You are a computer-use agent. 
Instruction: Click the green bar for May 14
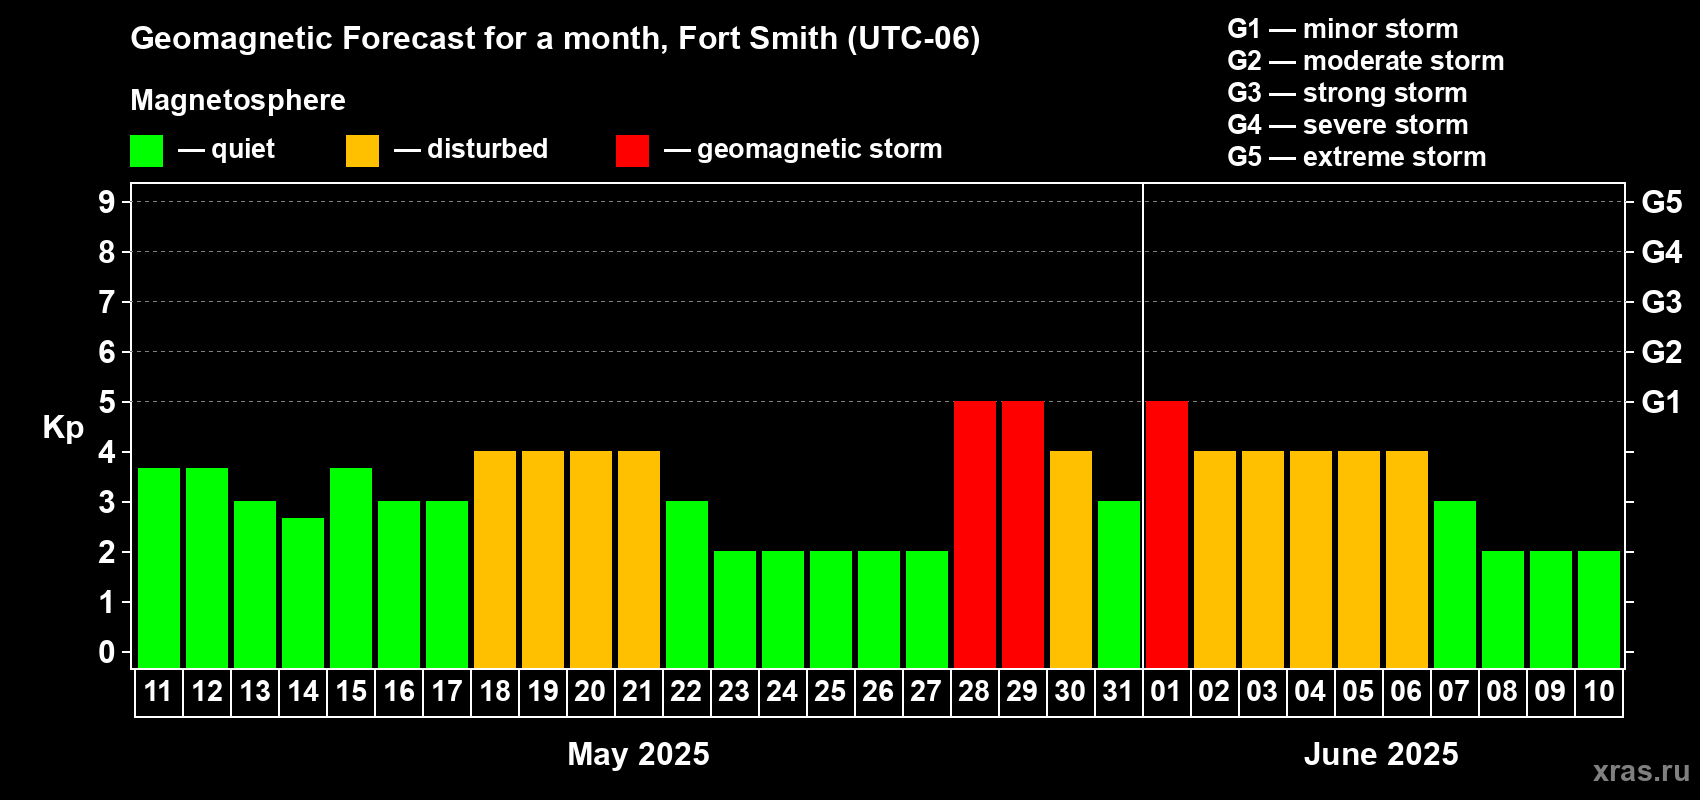(x=303, y=592)
